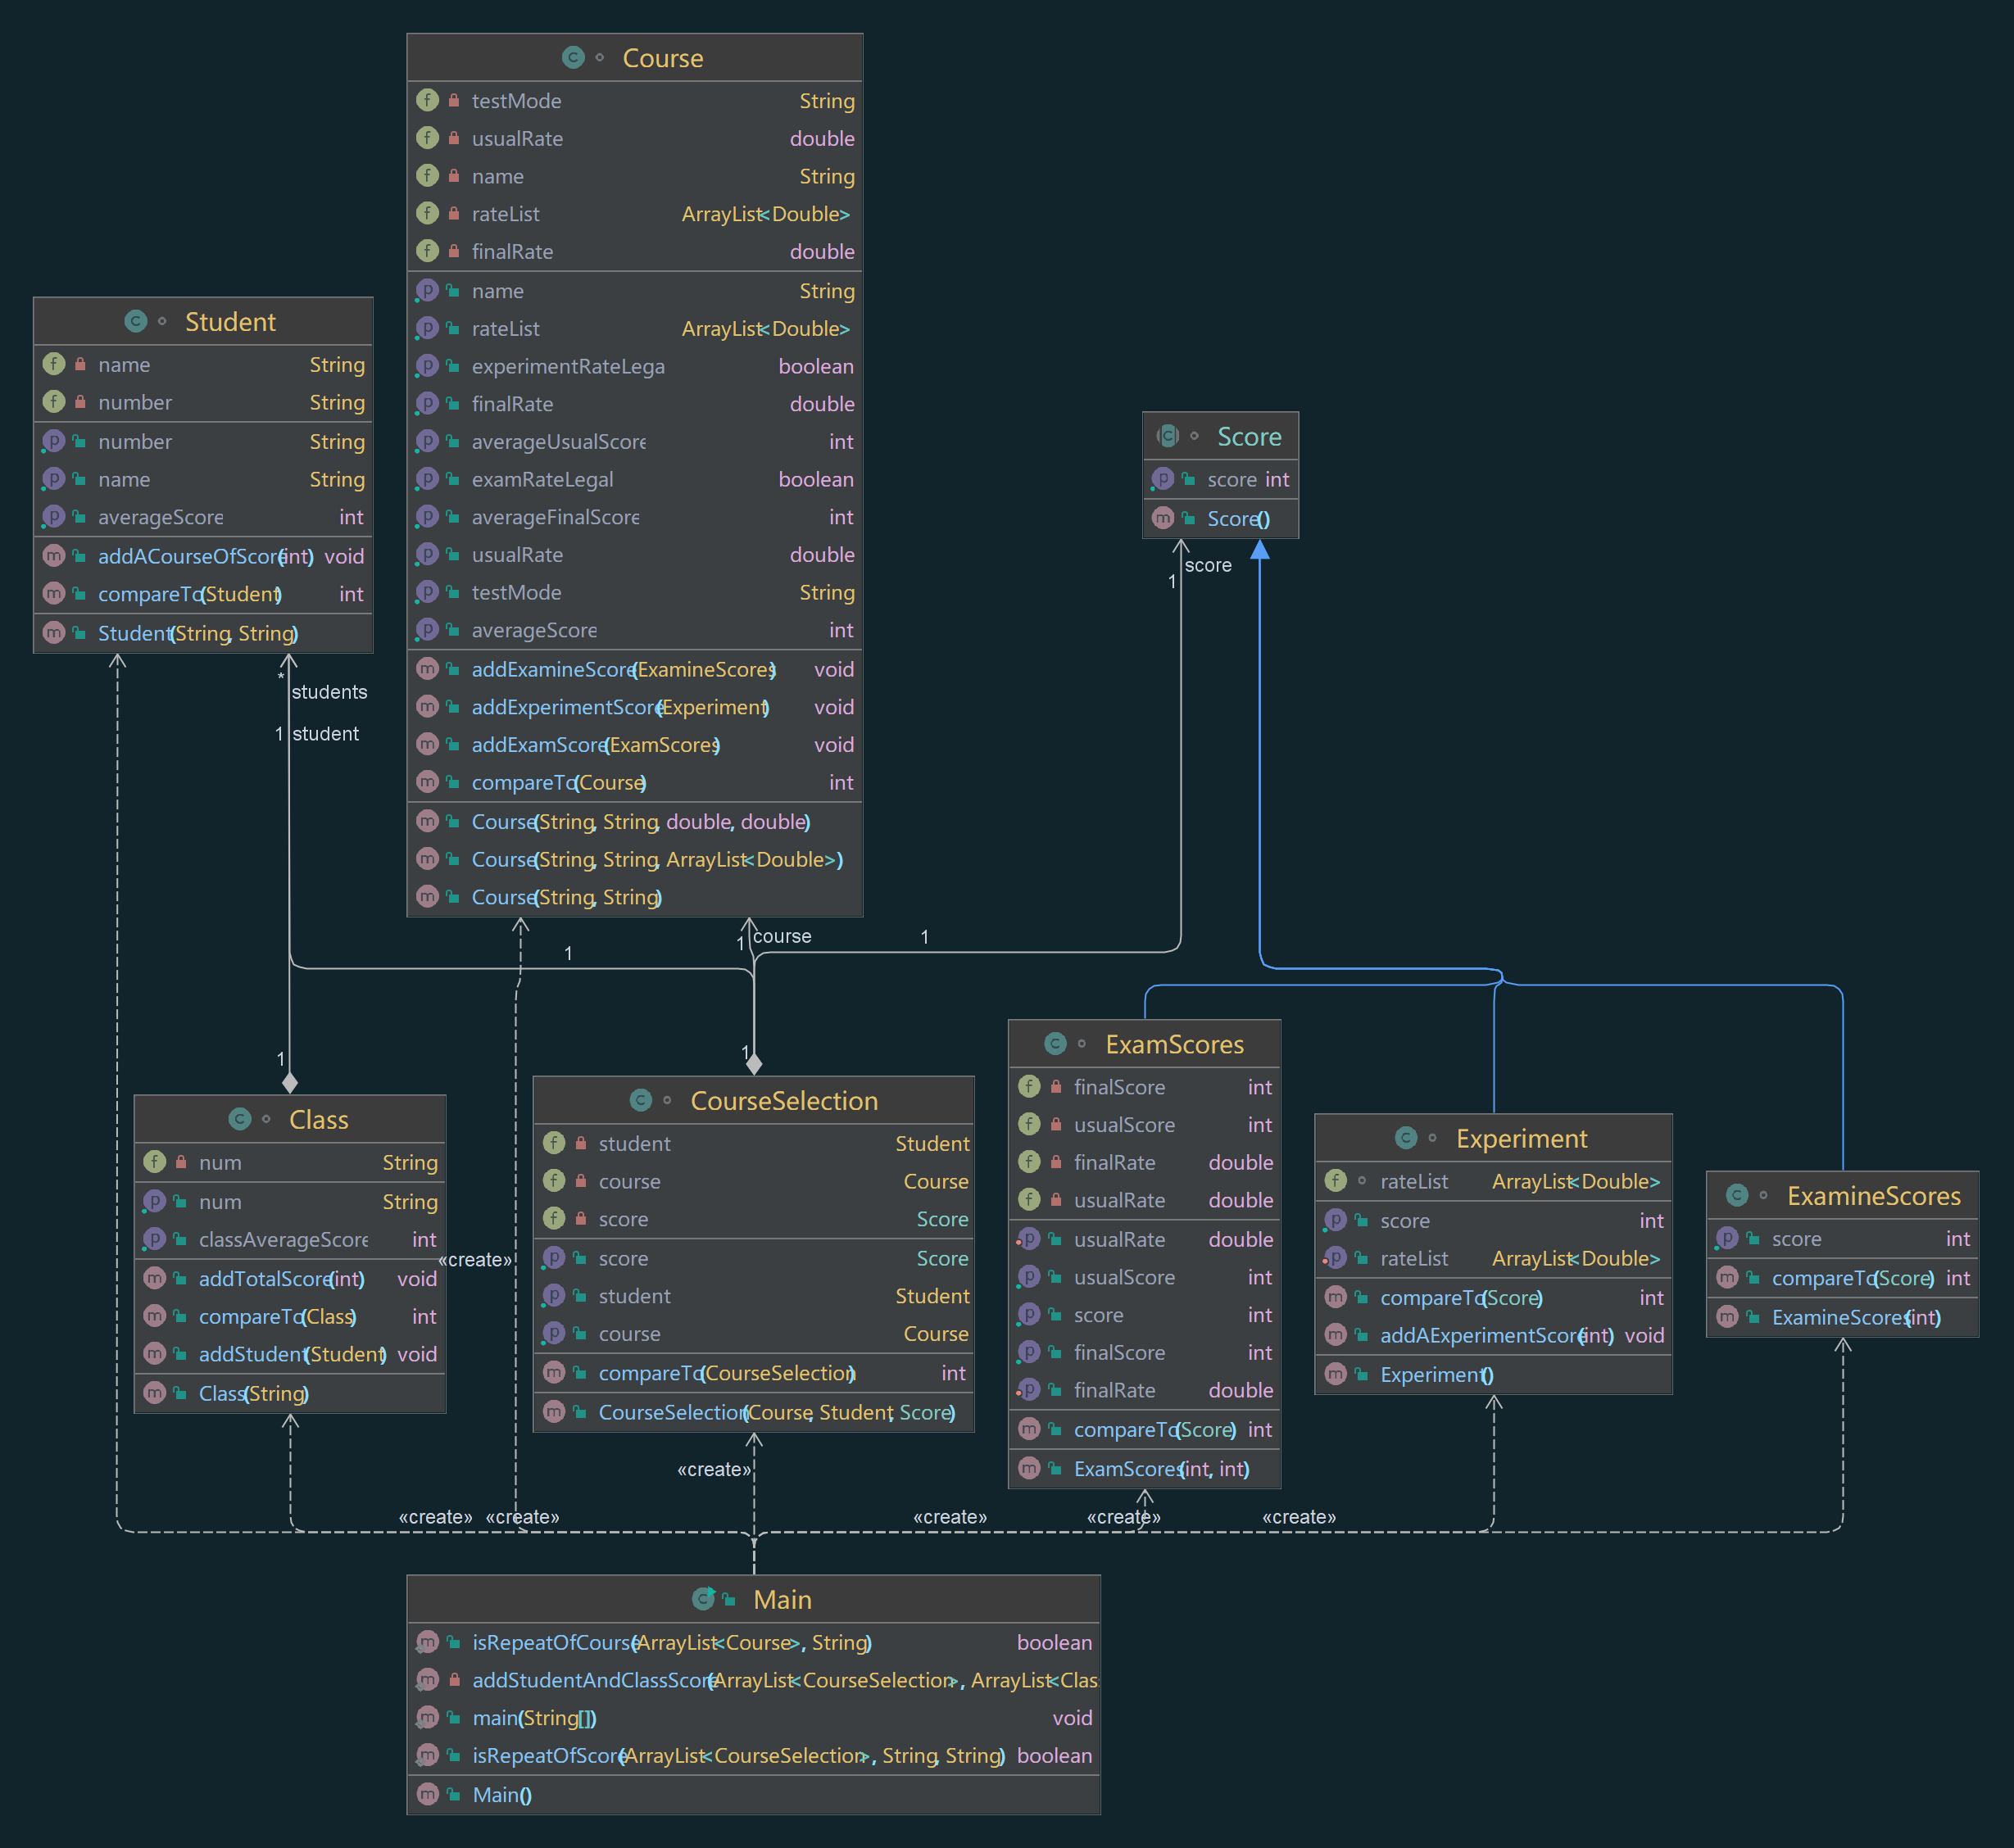Image resolution: width=2014 pixels, height=1848 pixels.
Task: Click the abstract class icon beside Score
Action: click(1167, 436)
